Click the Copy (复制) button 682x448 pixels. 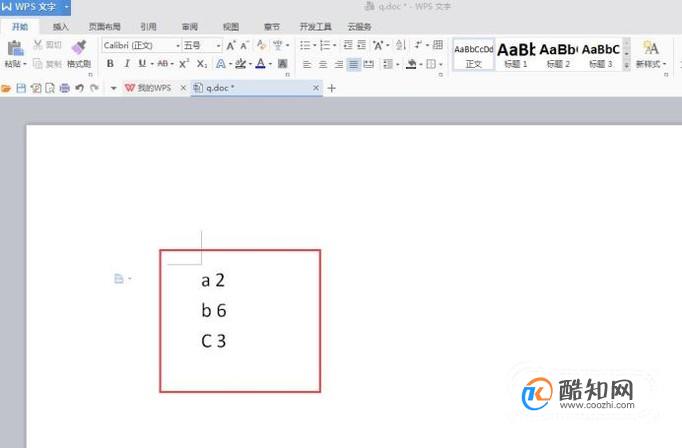(x=47, y=64)
